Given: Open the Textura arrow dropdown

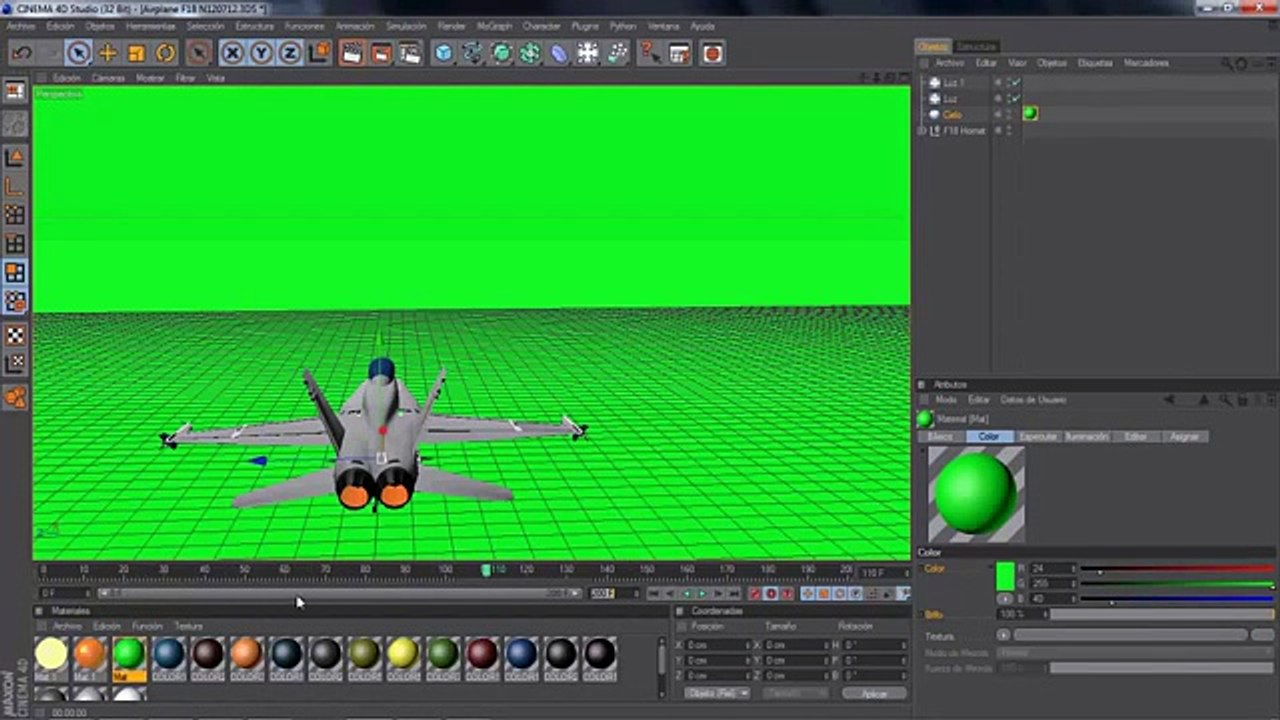Looking at the screenshot, I should pyautogui.click(x=1003, y=635).
